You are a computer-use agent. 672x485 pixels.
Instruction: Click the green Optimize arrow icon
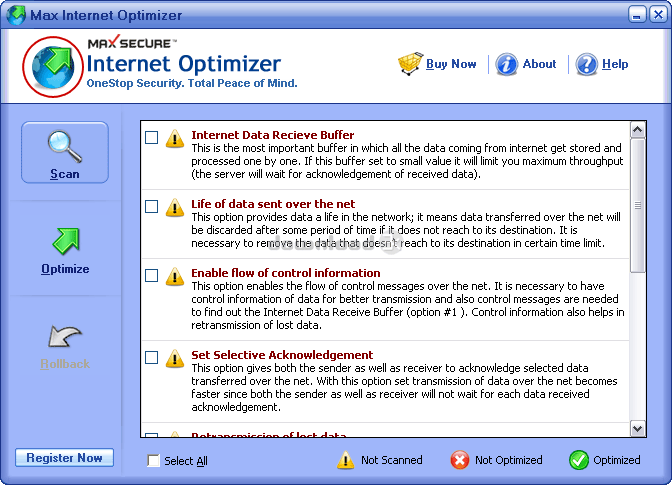[x=65, y=241]
